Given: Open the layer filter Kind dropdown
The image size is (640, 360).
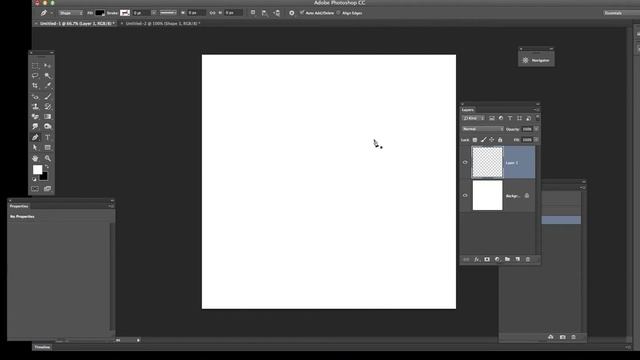Looking at the screenshot, I should (473, 118).
